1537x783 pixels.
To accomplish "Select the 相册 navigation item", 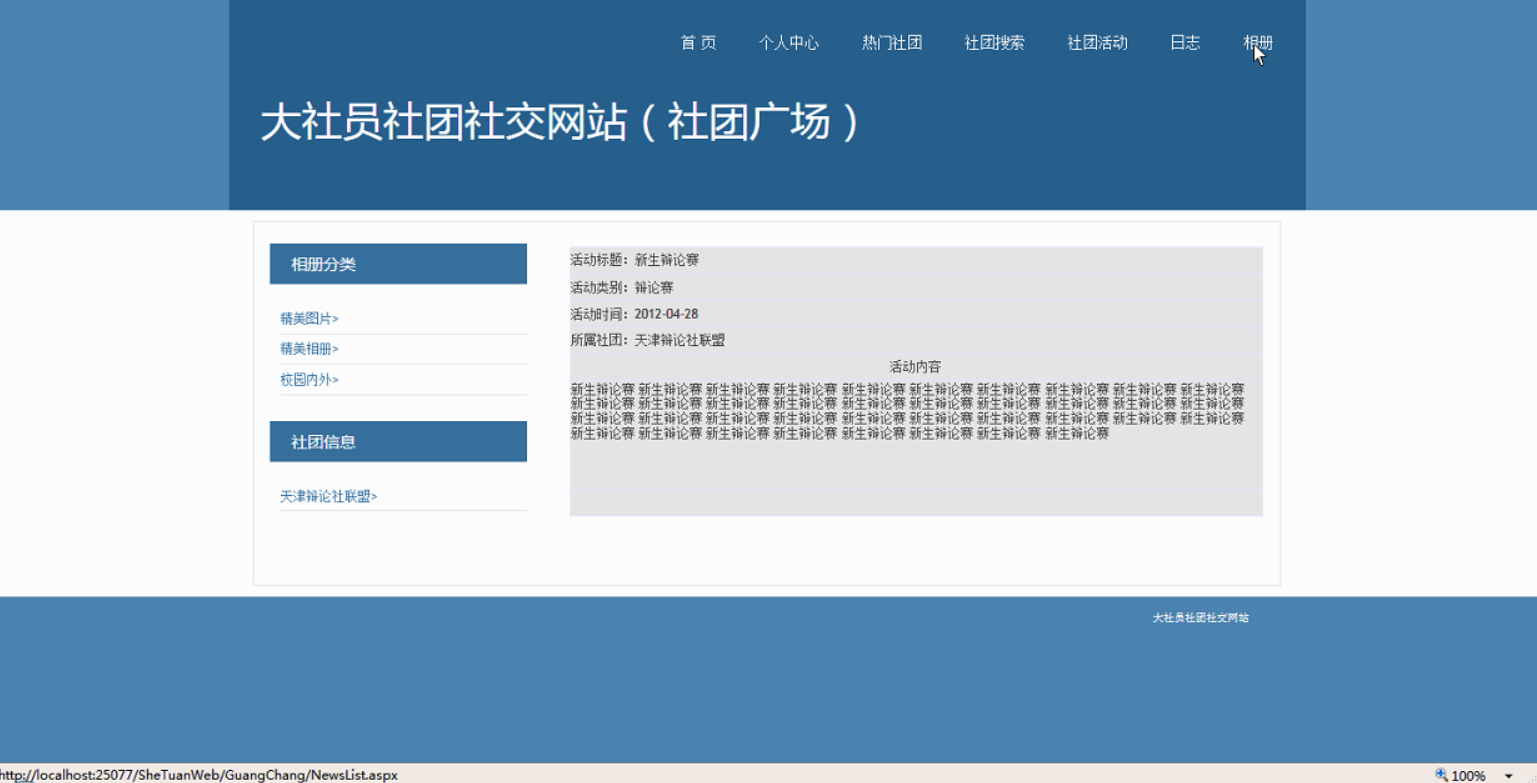I will 1255,43.
